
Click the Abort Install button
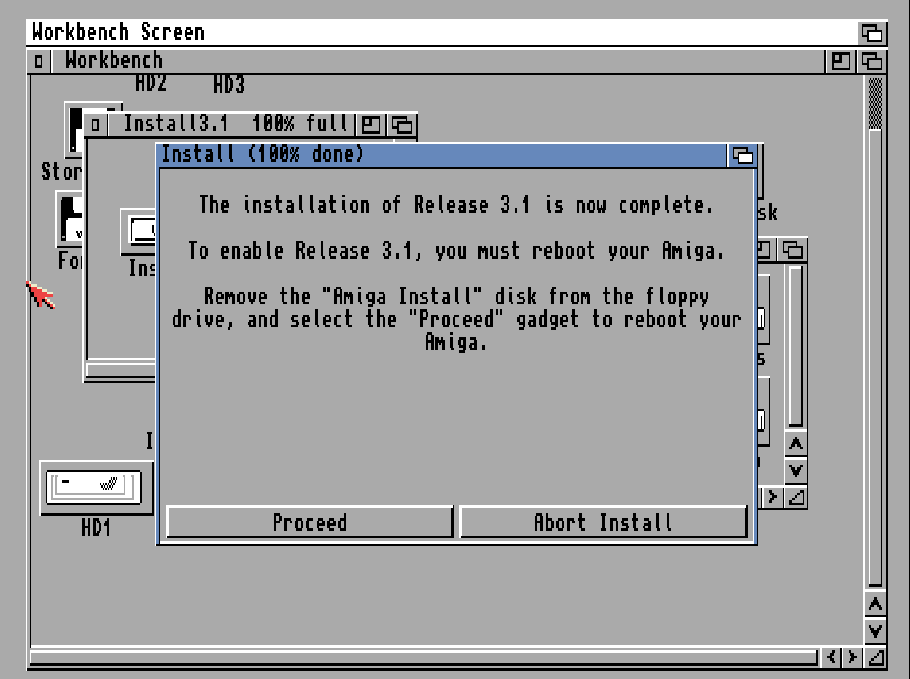(x=603, y=522)
